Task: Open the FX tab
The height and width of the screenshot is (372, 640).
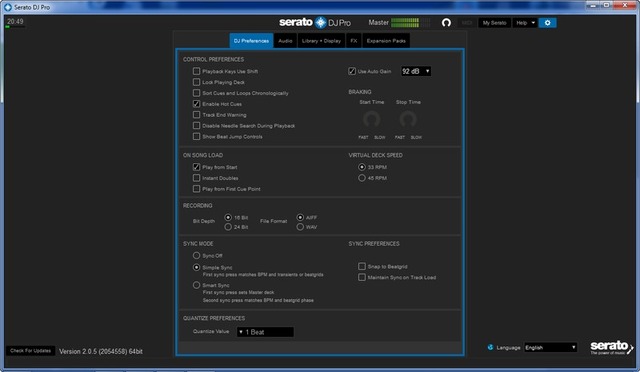Action: 353,41
